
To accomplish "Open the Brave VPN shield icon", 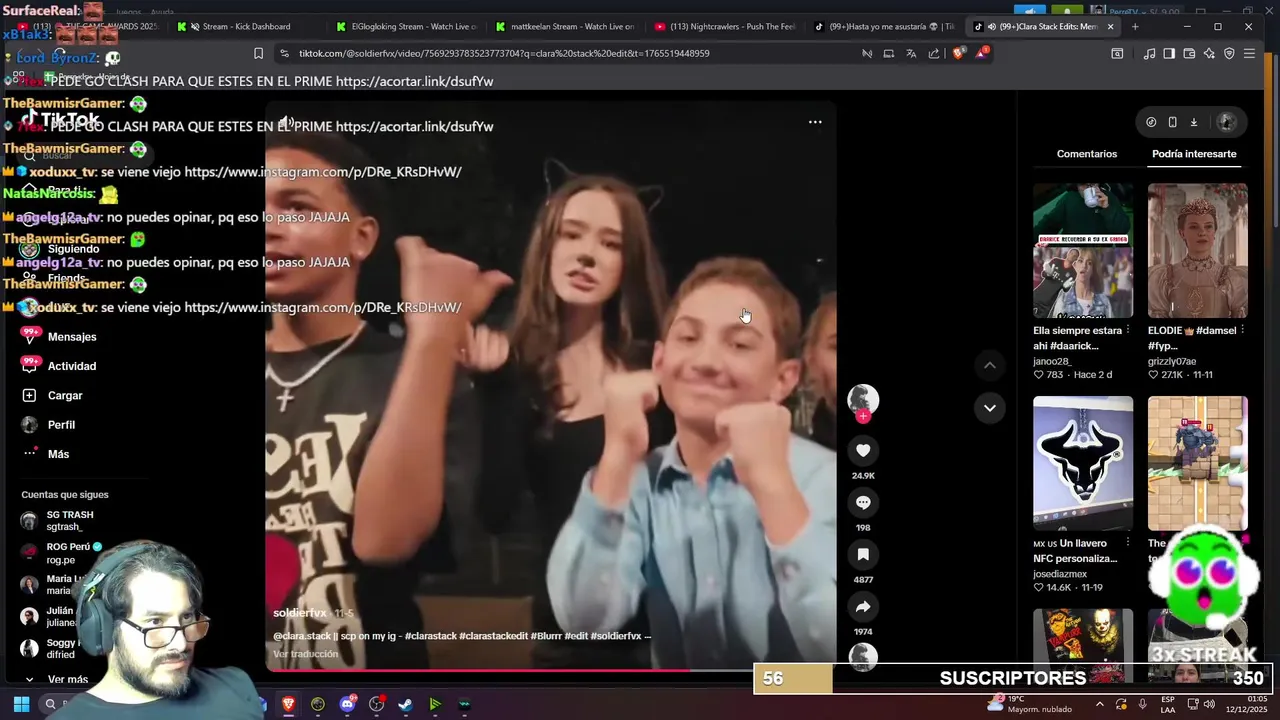I will pos(1229,53).
